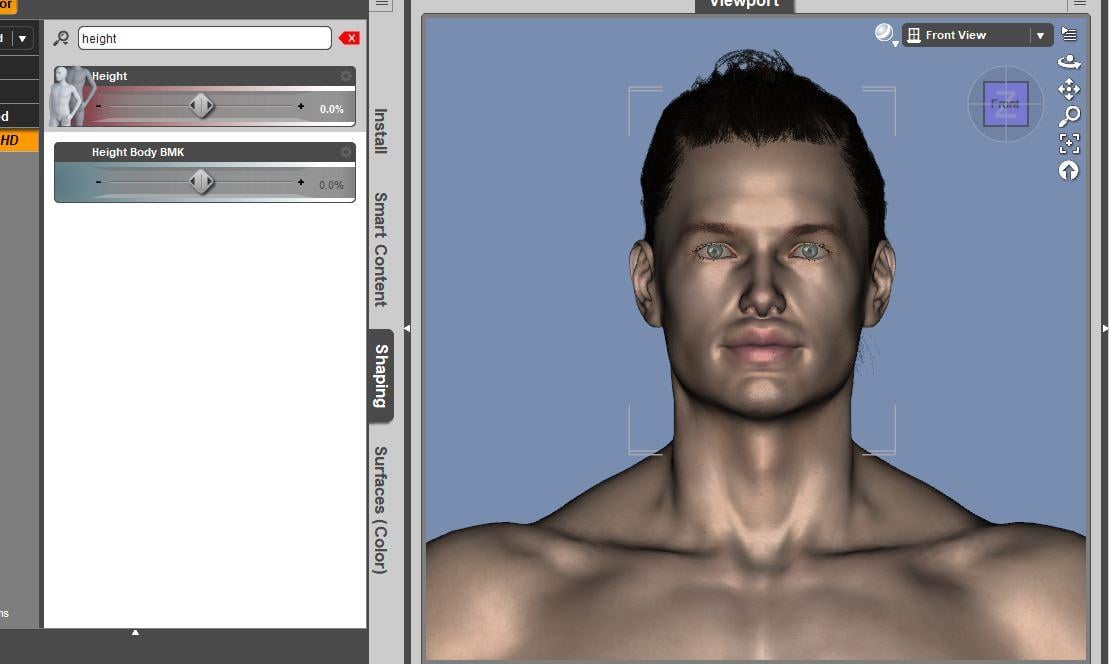This screenshot has height=664, width=1109.
Task: Decrease Height Body BMK with minus
Action: (98, 182)
